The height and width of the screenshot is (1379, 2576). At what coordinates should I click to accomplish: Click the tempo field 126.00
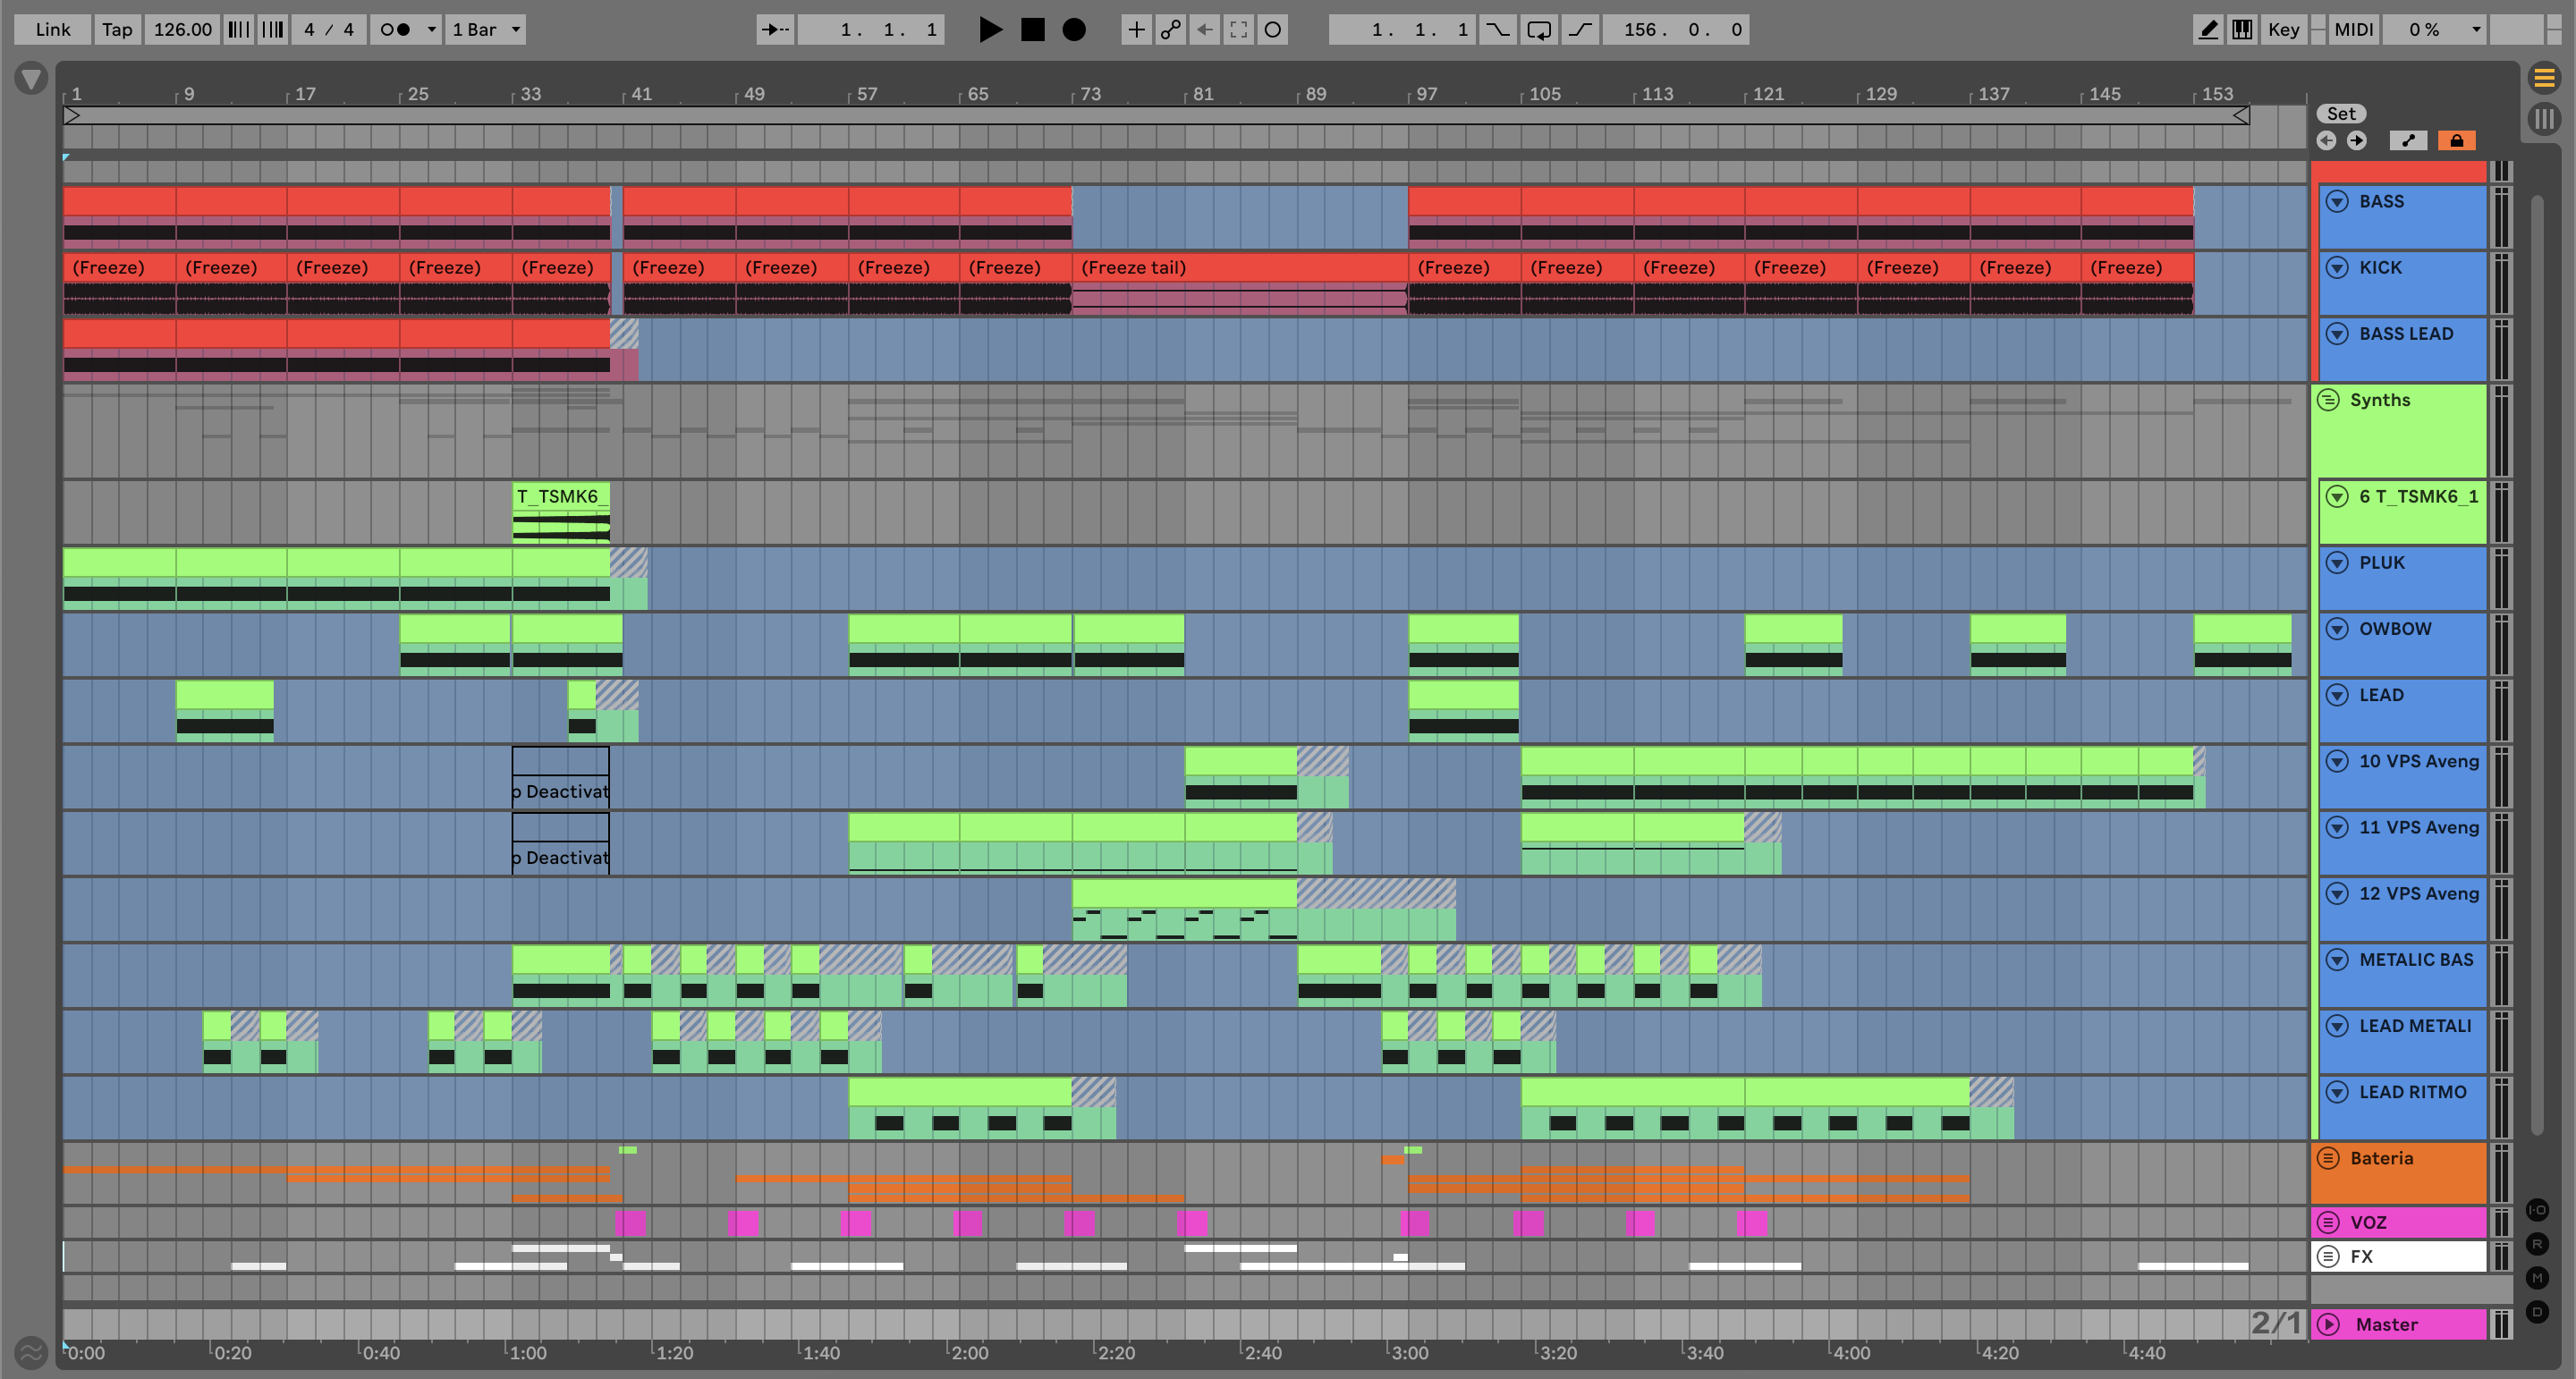(x=182, y=29)
